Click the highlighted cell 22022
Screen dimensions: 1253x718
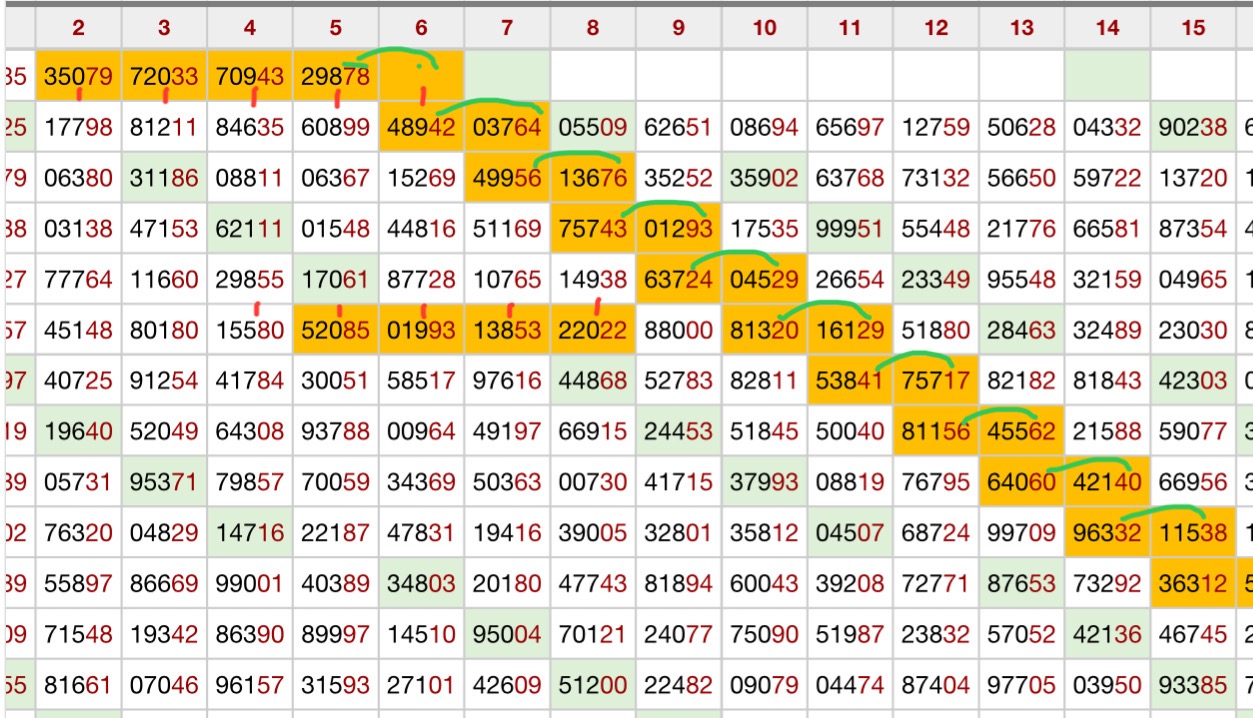(x=593, y=330)
